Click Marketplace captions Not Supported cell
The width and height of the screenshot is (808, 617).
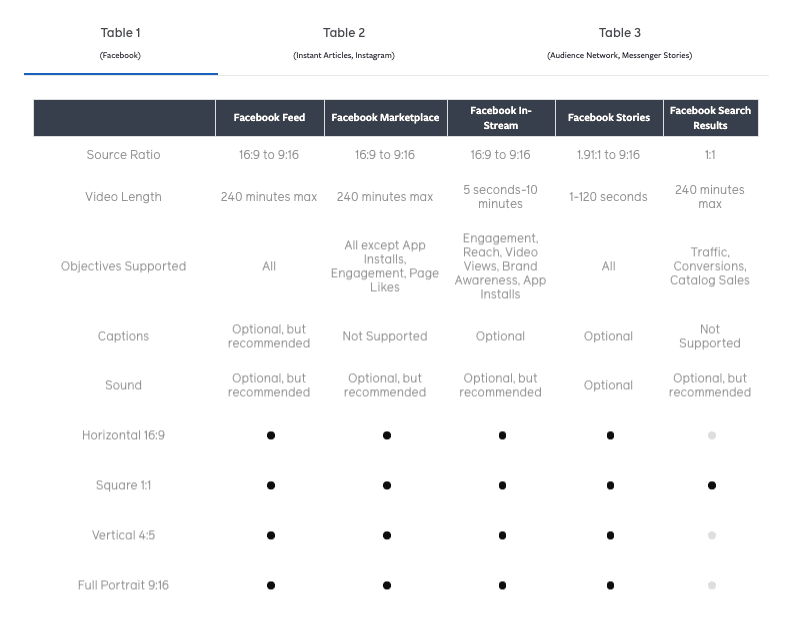385,336
